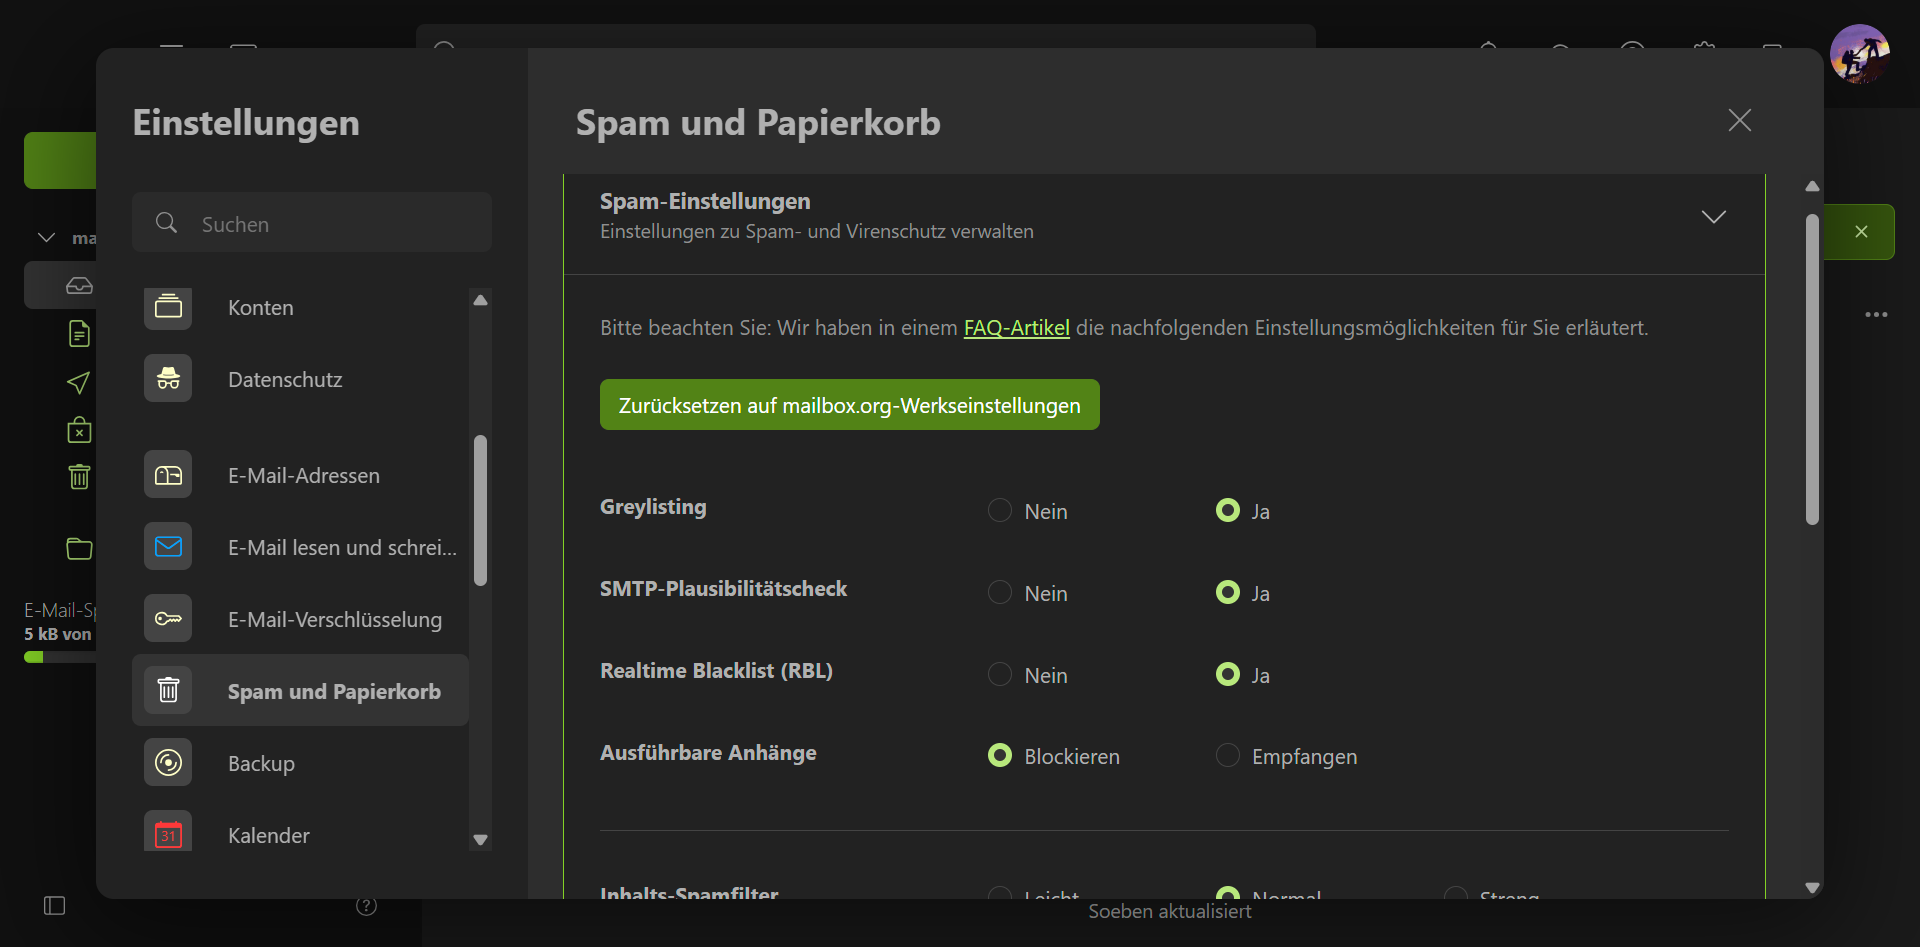
Task: Collapse the Spam-Einstellungen section chevron
Action: (1713, 217)
